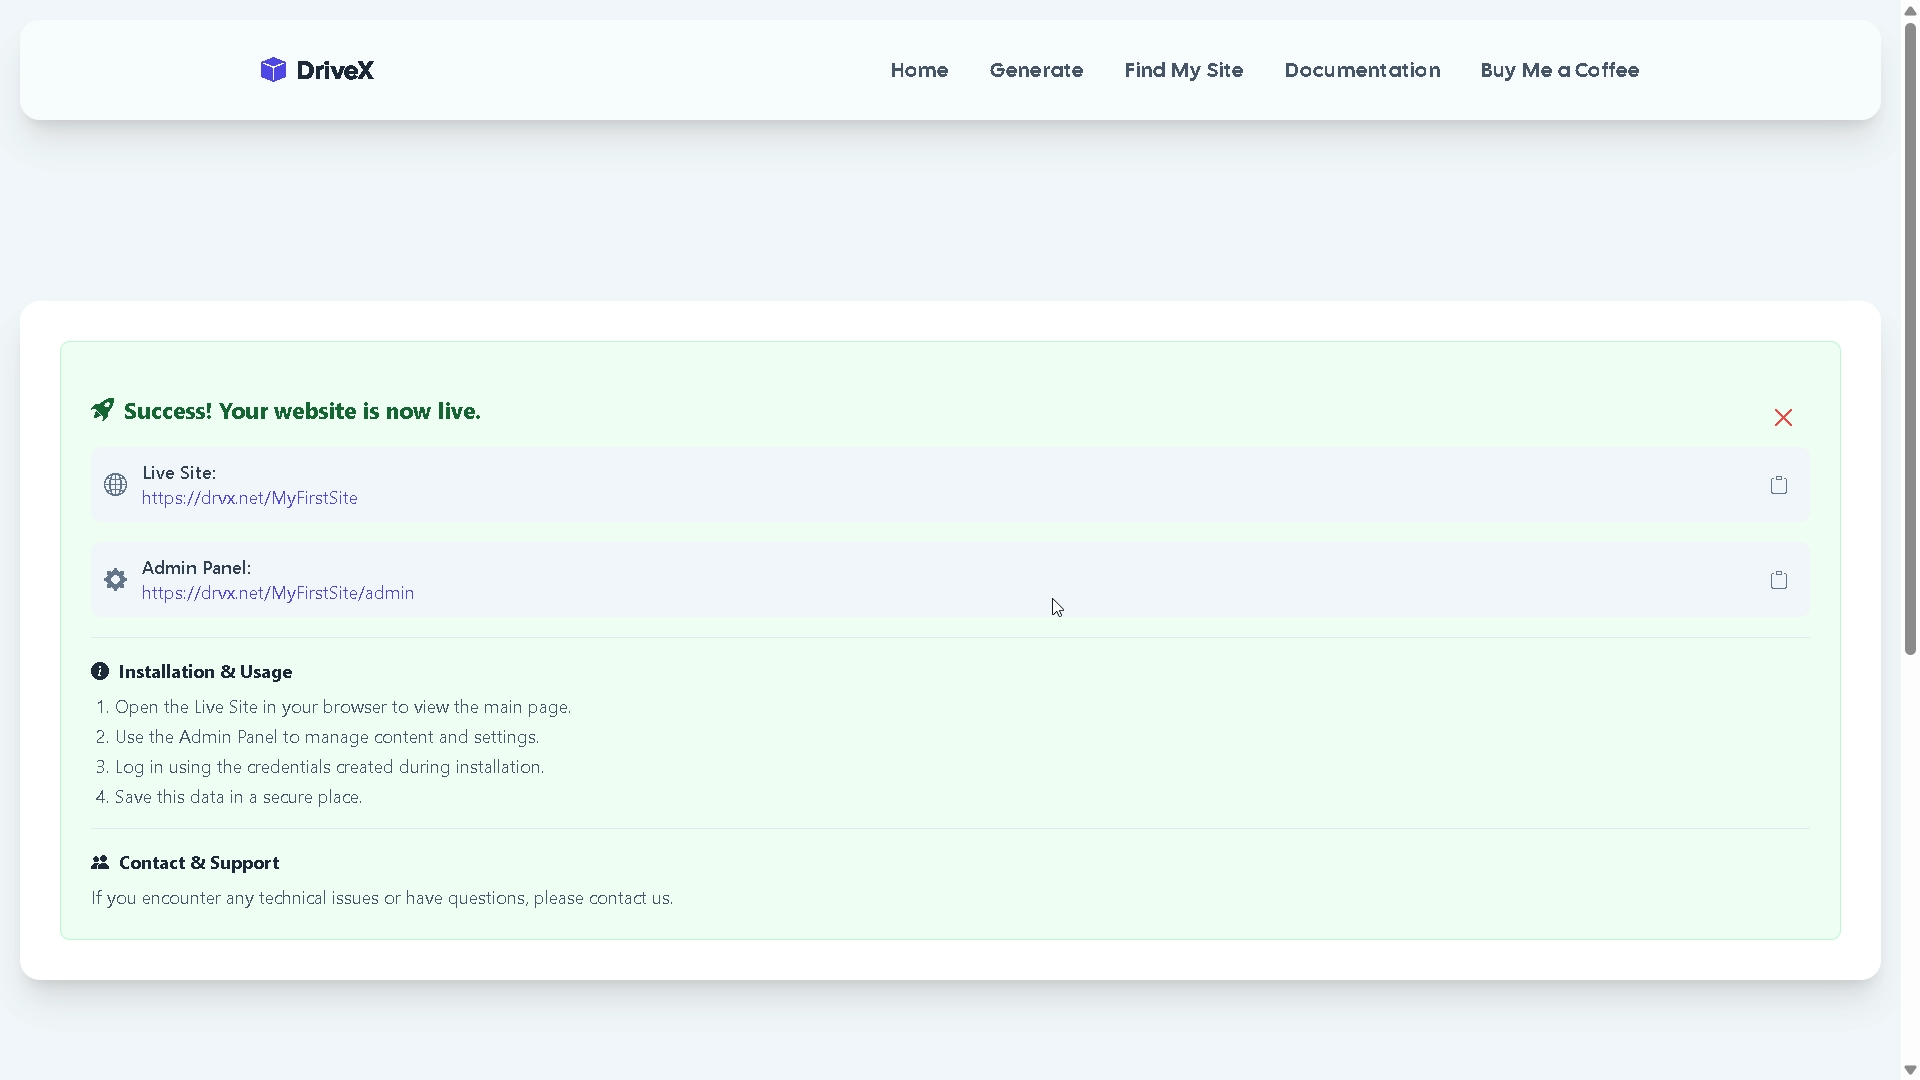1920x1080 pixels.
Task: Open the Home menu item
Action: tap(919, 70)
